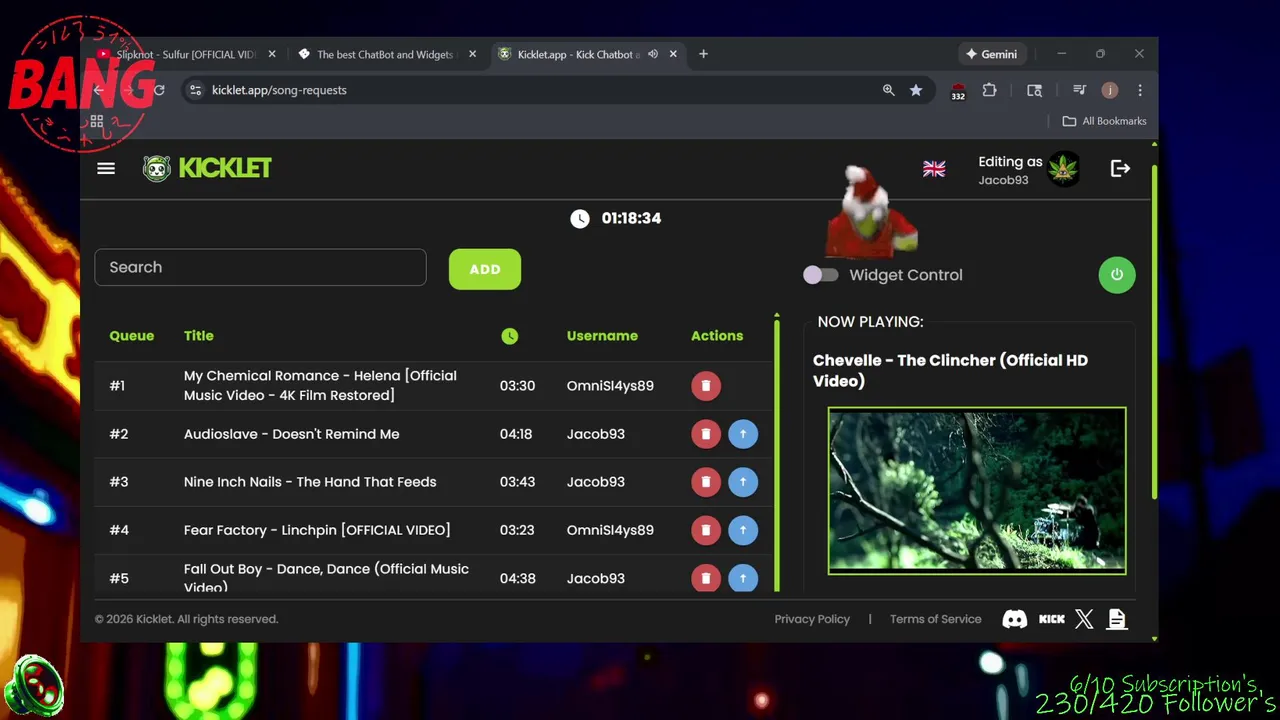Delete Fear Factory - Linchpin from queue
The height and width of the screenshot is (720, 1280).
(x=706, y=530)
